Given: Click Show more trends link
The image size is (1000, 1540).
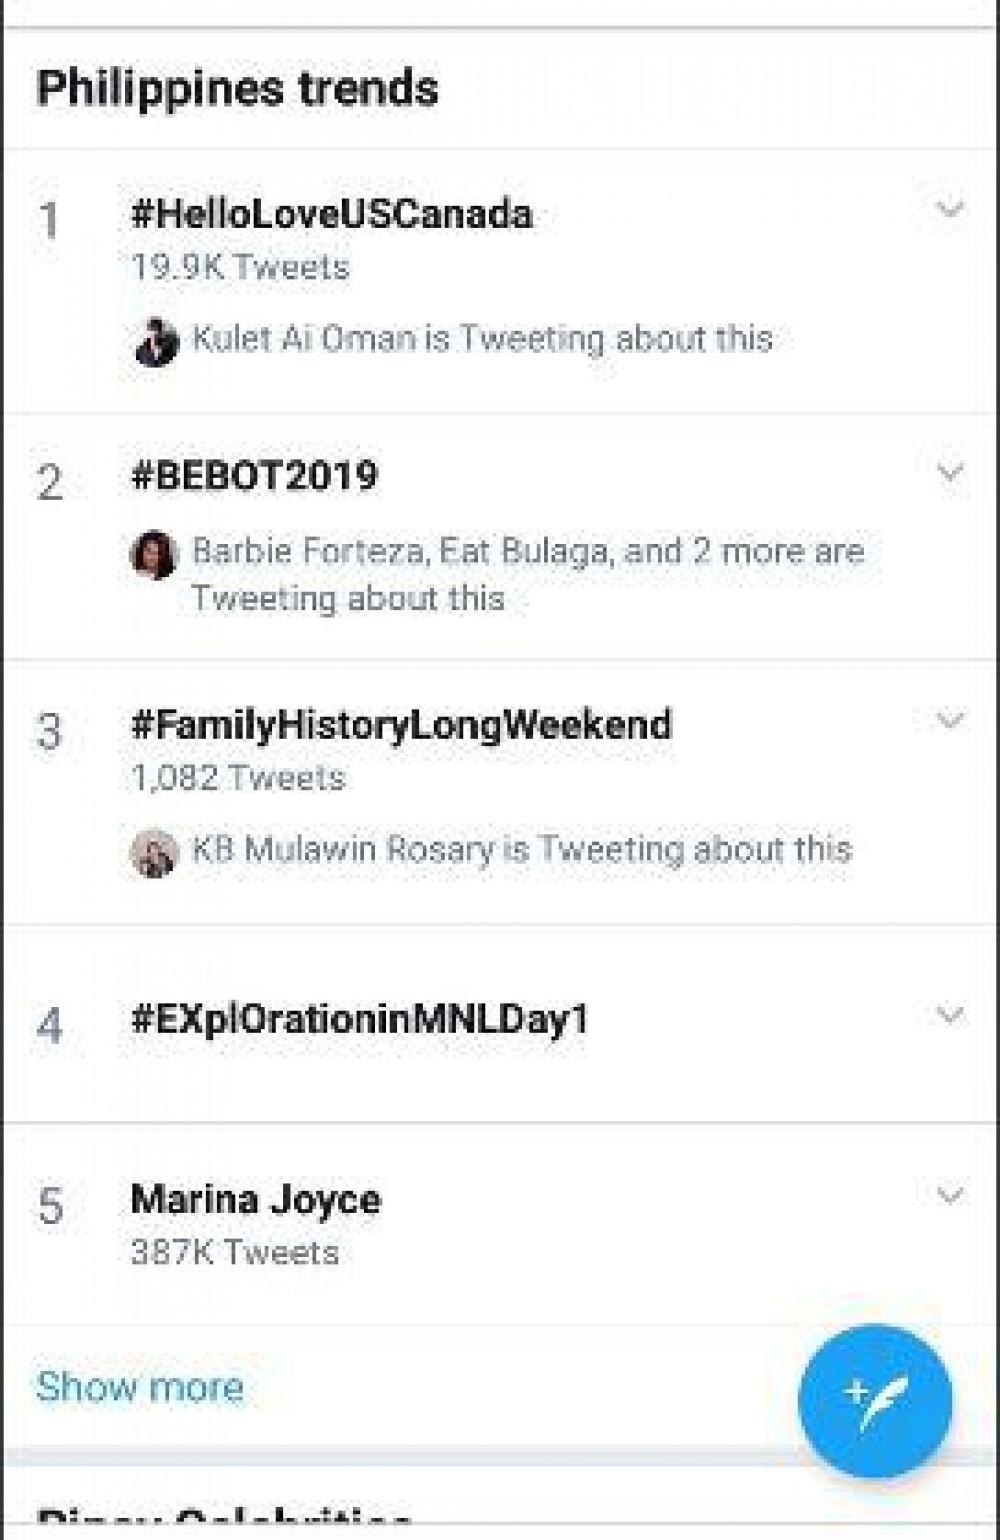Looking at the screenshot, I should [x=140, y=1387].
